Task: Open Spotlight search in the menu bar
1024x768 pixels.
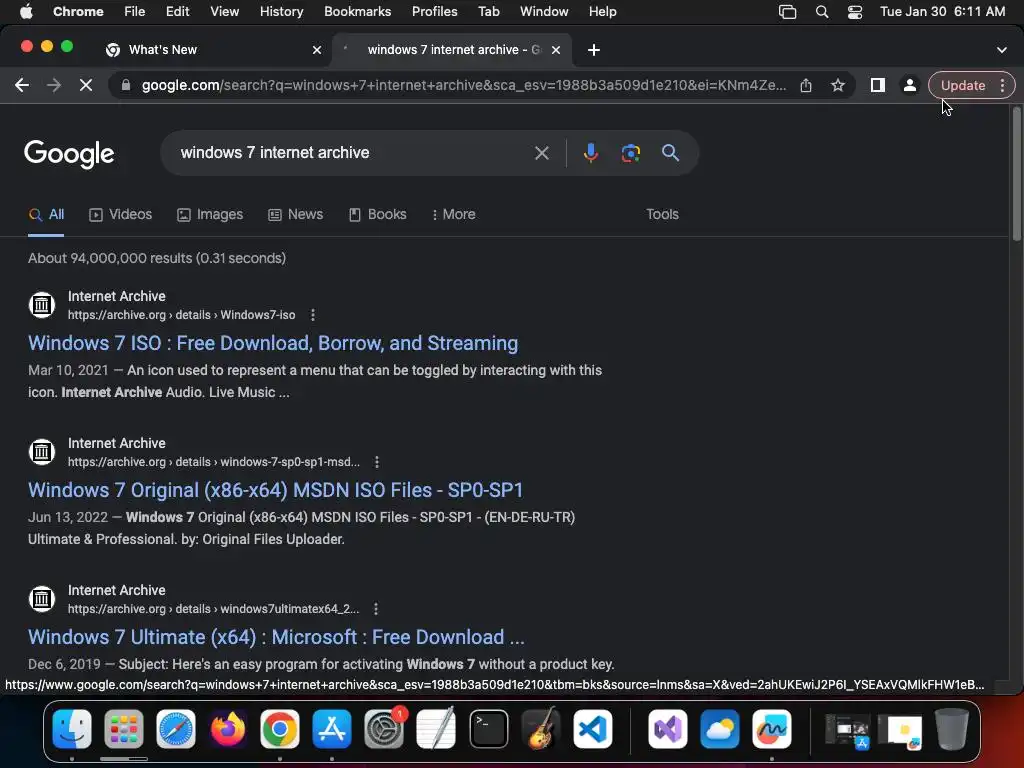Action: click(x=822, y=12)
